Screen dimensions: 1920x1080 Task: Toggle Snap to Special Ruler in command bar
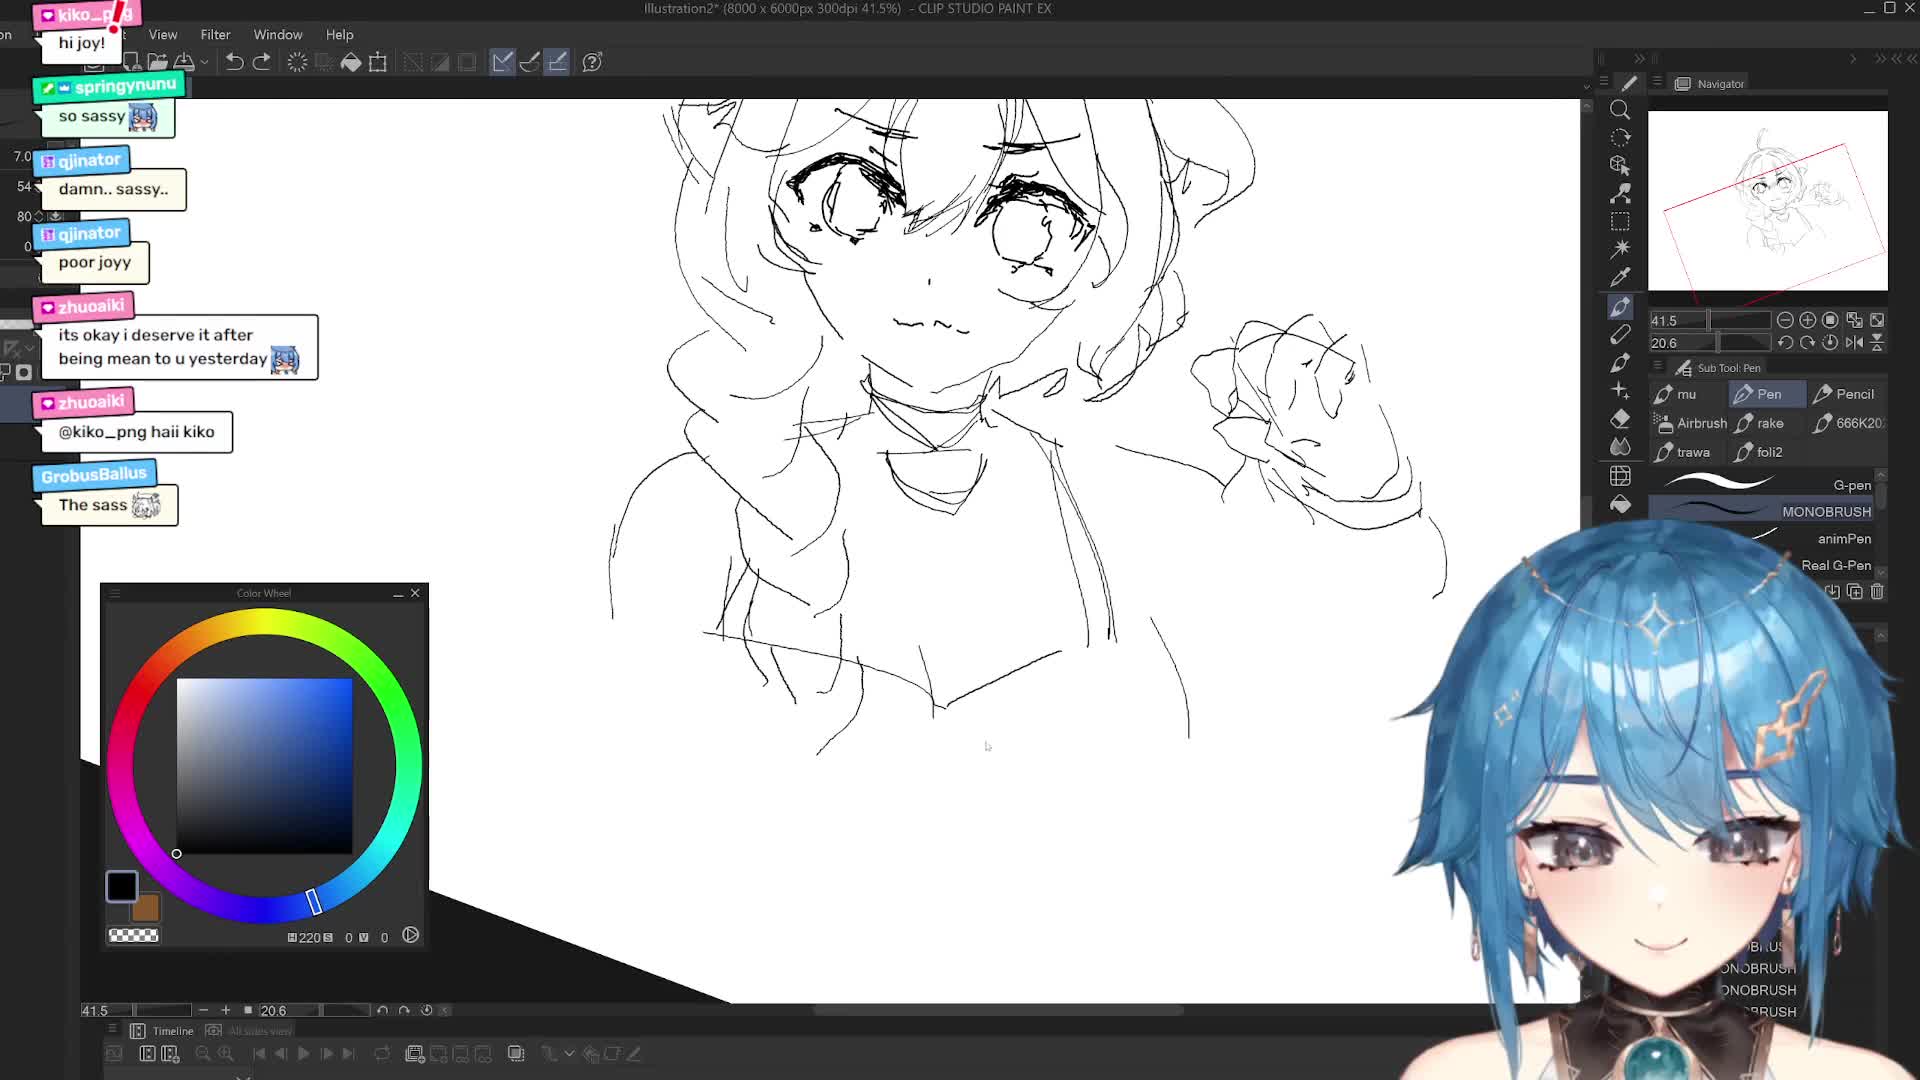530,62
